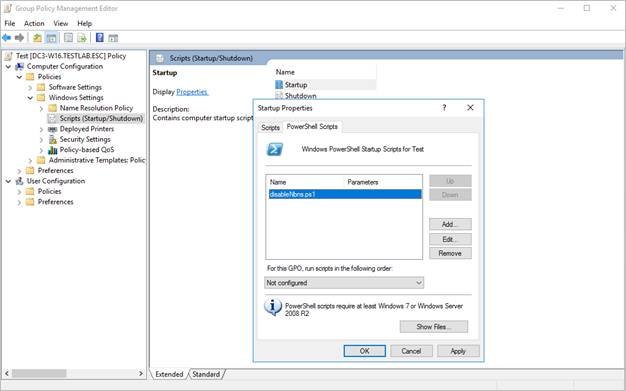Screen dimensions: 626x391
Task: Open the script order Not configured dropdown
Action: 344,283
